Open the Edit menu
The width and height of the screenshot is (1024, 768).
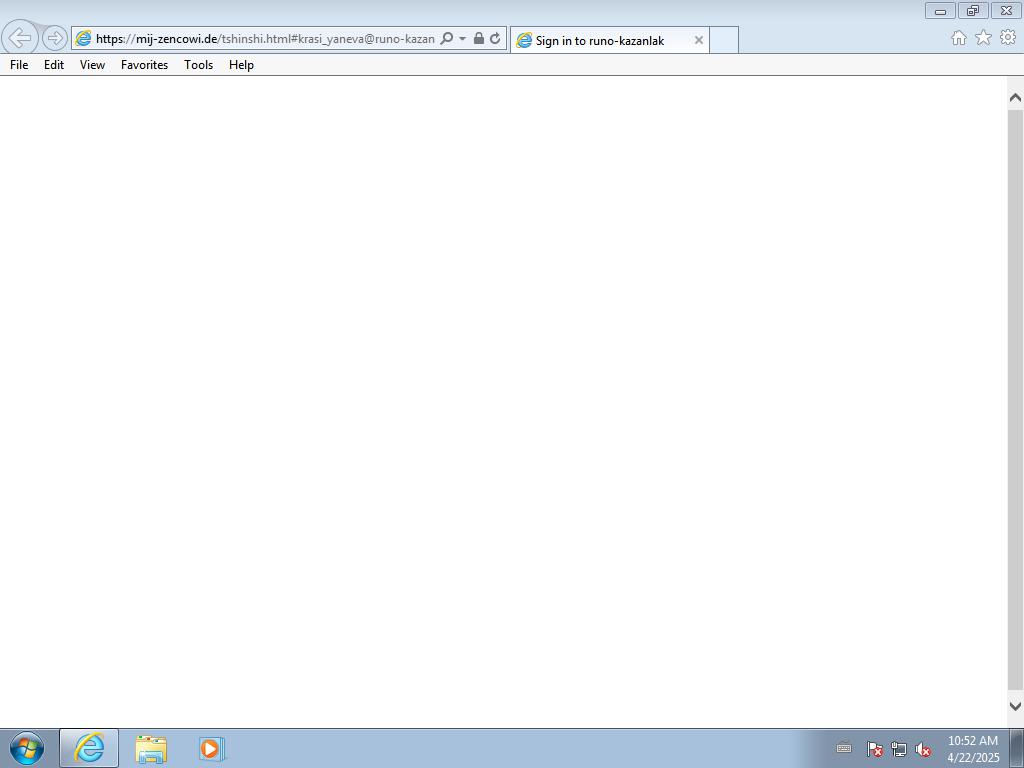click(x=54, y=65)
